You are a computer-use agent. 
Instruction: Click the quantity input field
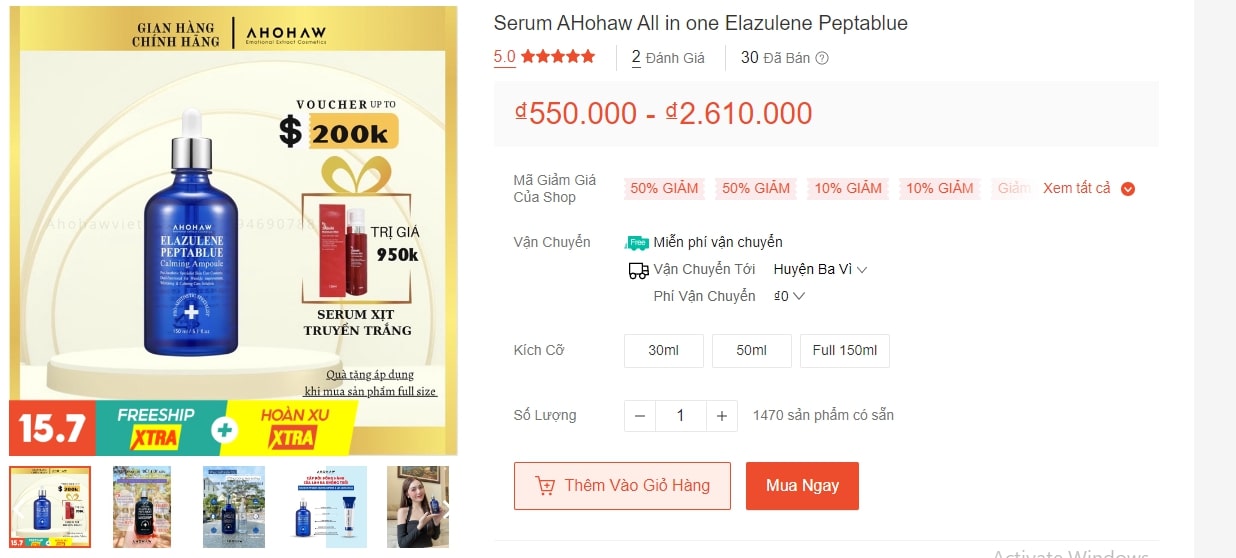click(680, 416)
